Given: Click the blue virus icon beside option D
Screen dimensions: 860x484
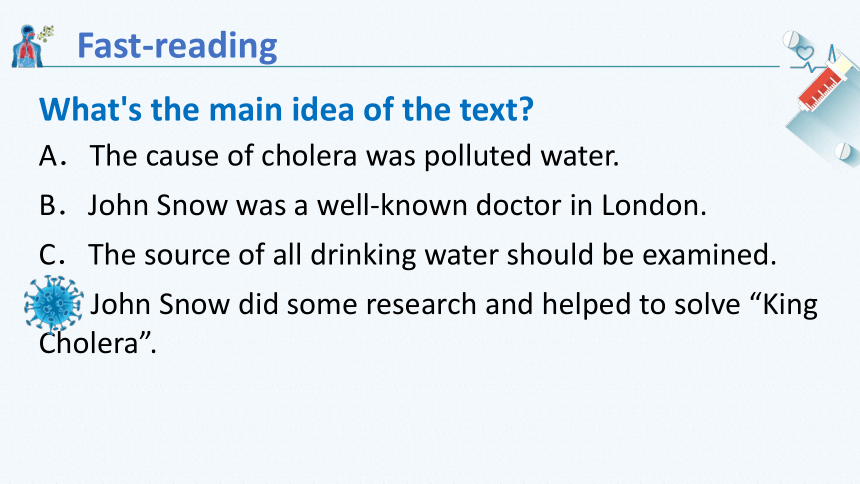Looking at the screenshot, I should (53, 304).
